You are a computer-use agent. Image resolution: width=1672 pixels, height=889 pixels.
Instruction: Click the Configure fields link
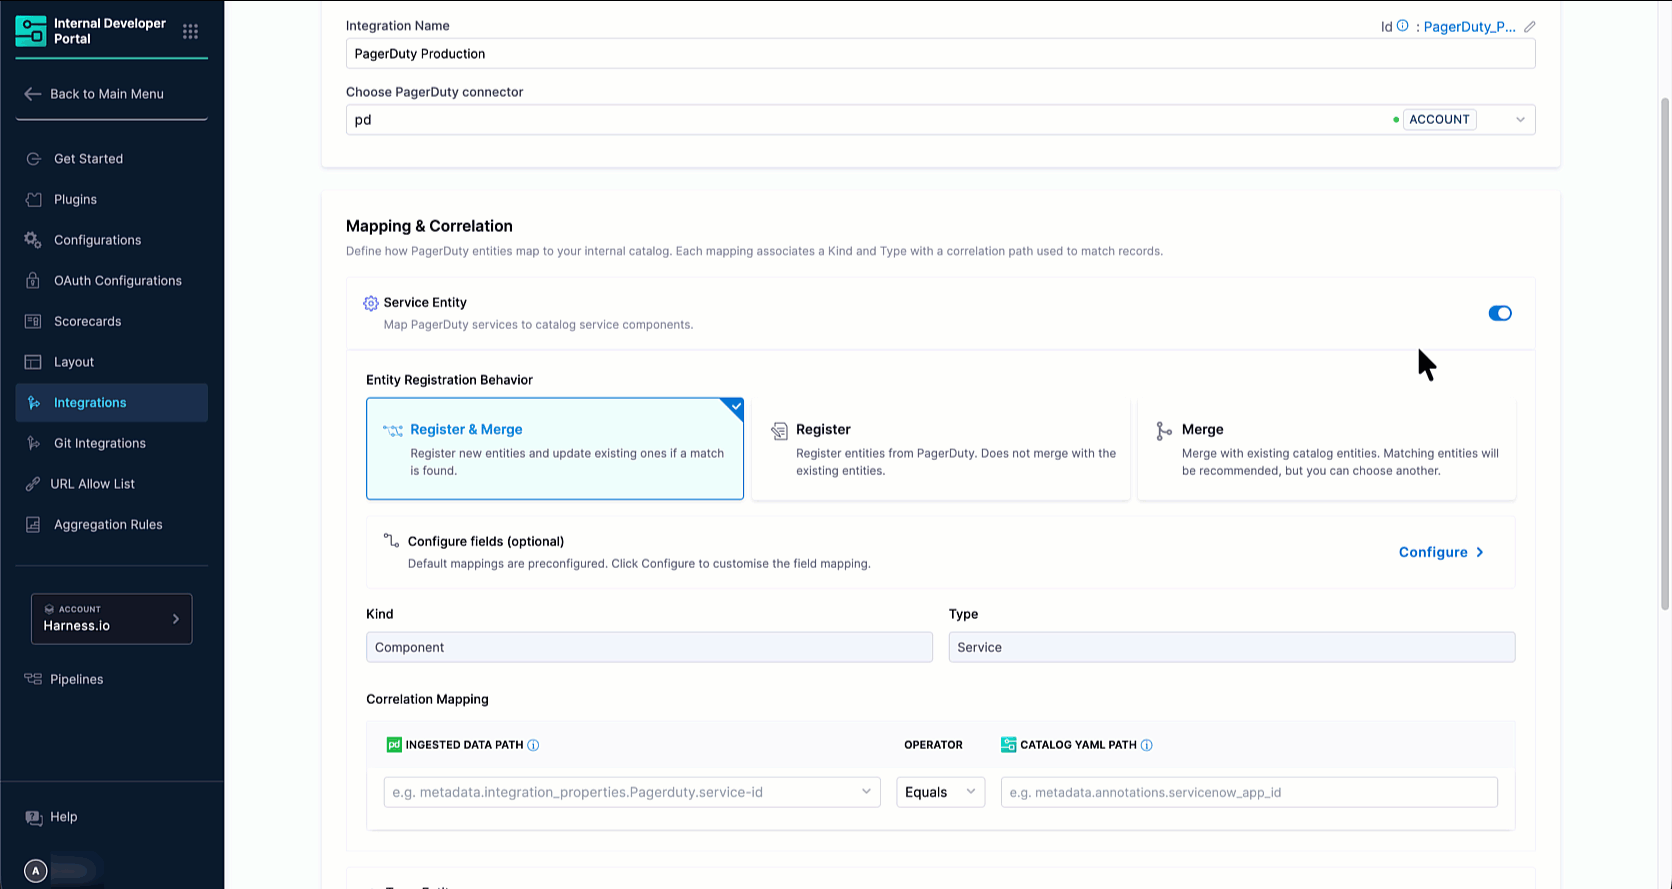click(1440, 552)
